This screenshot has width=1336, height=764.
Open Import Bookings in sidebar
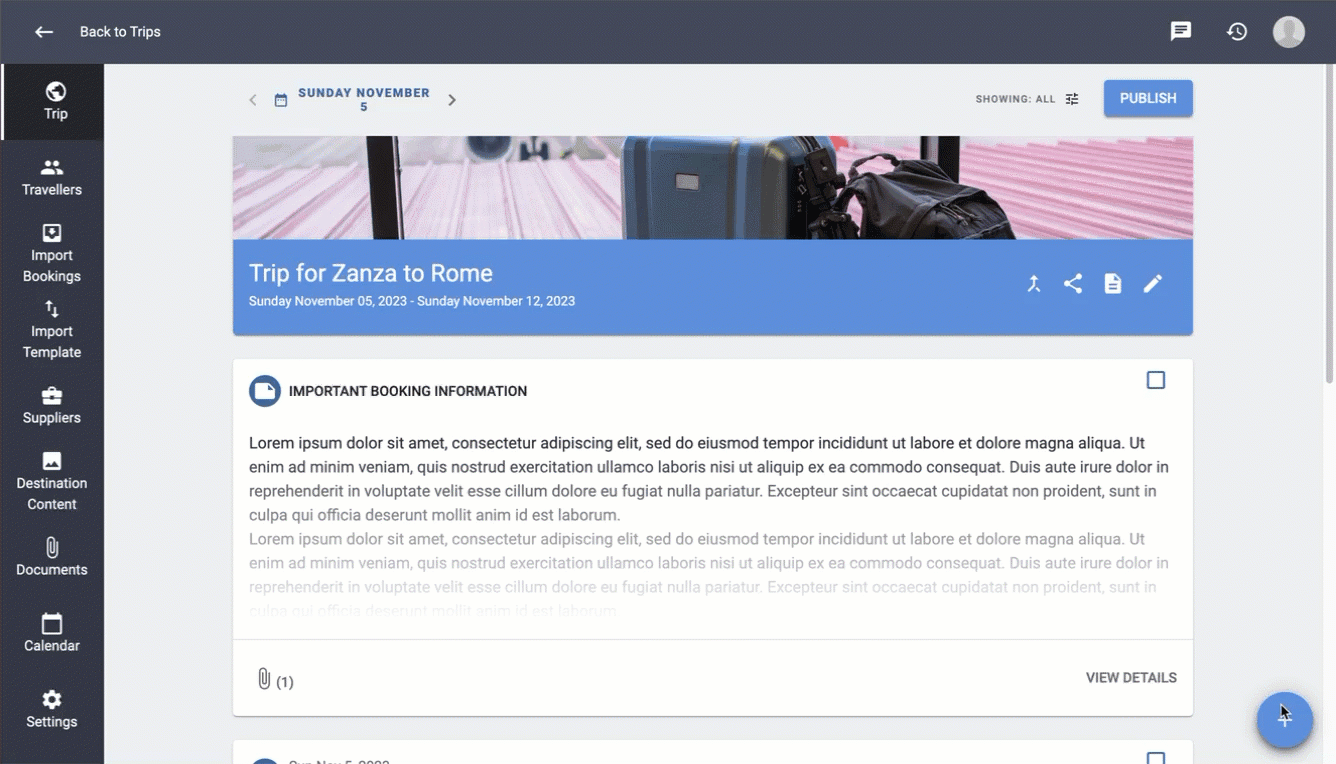coord(52,254)
